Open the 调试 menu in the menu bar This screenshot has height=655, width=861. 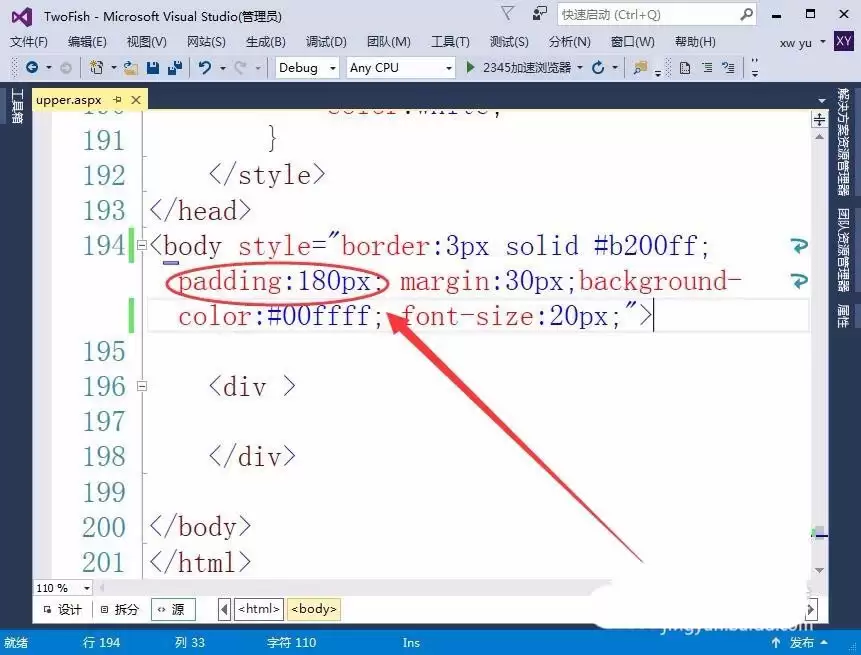point(324,42)
